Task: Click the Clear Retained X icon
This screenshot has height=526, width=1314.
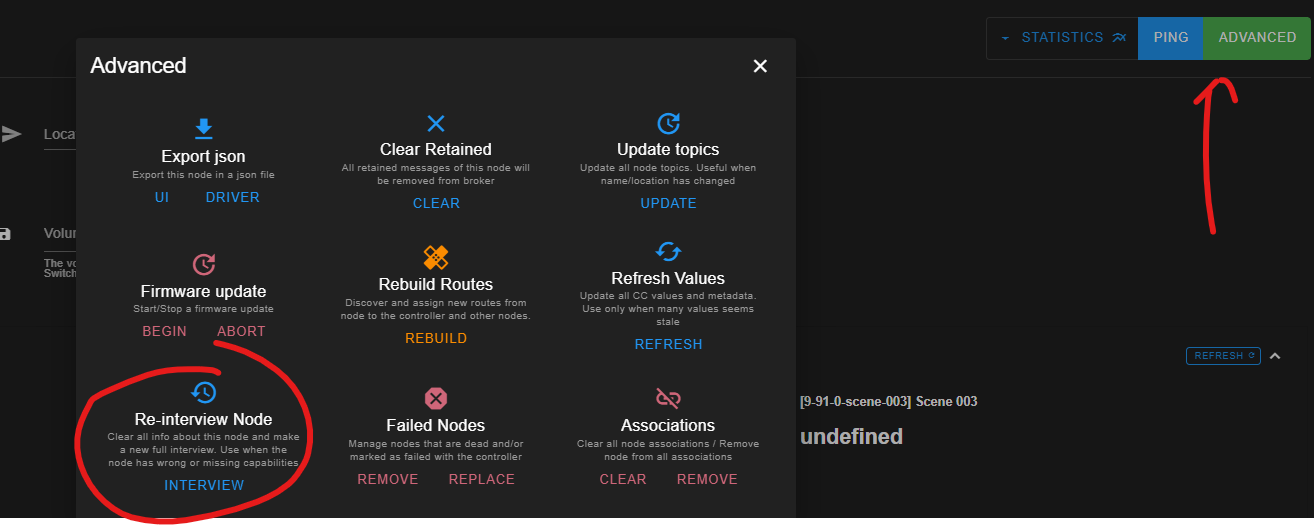Action: click(436, 123)
